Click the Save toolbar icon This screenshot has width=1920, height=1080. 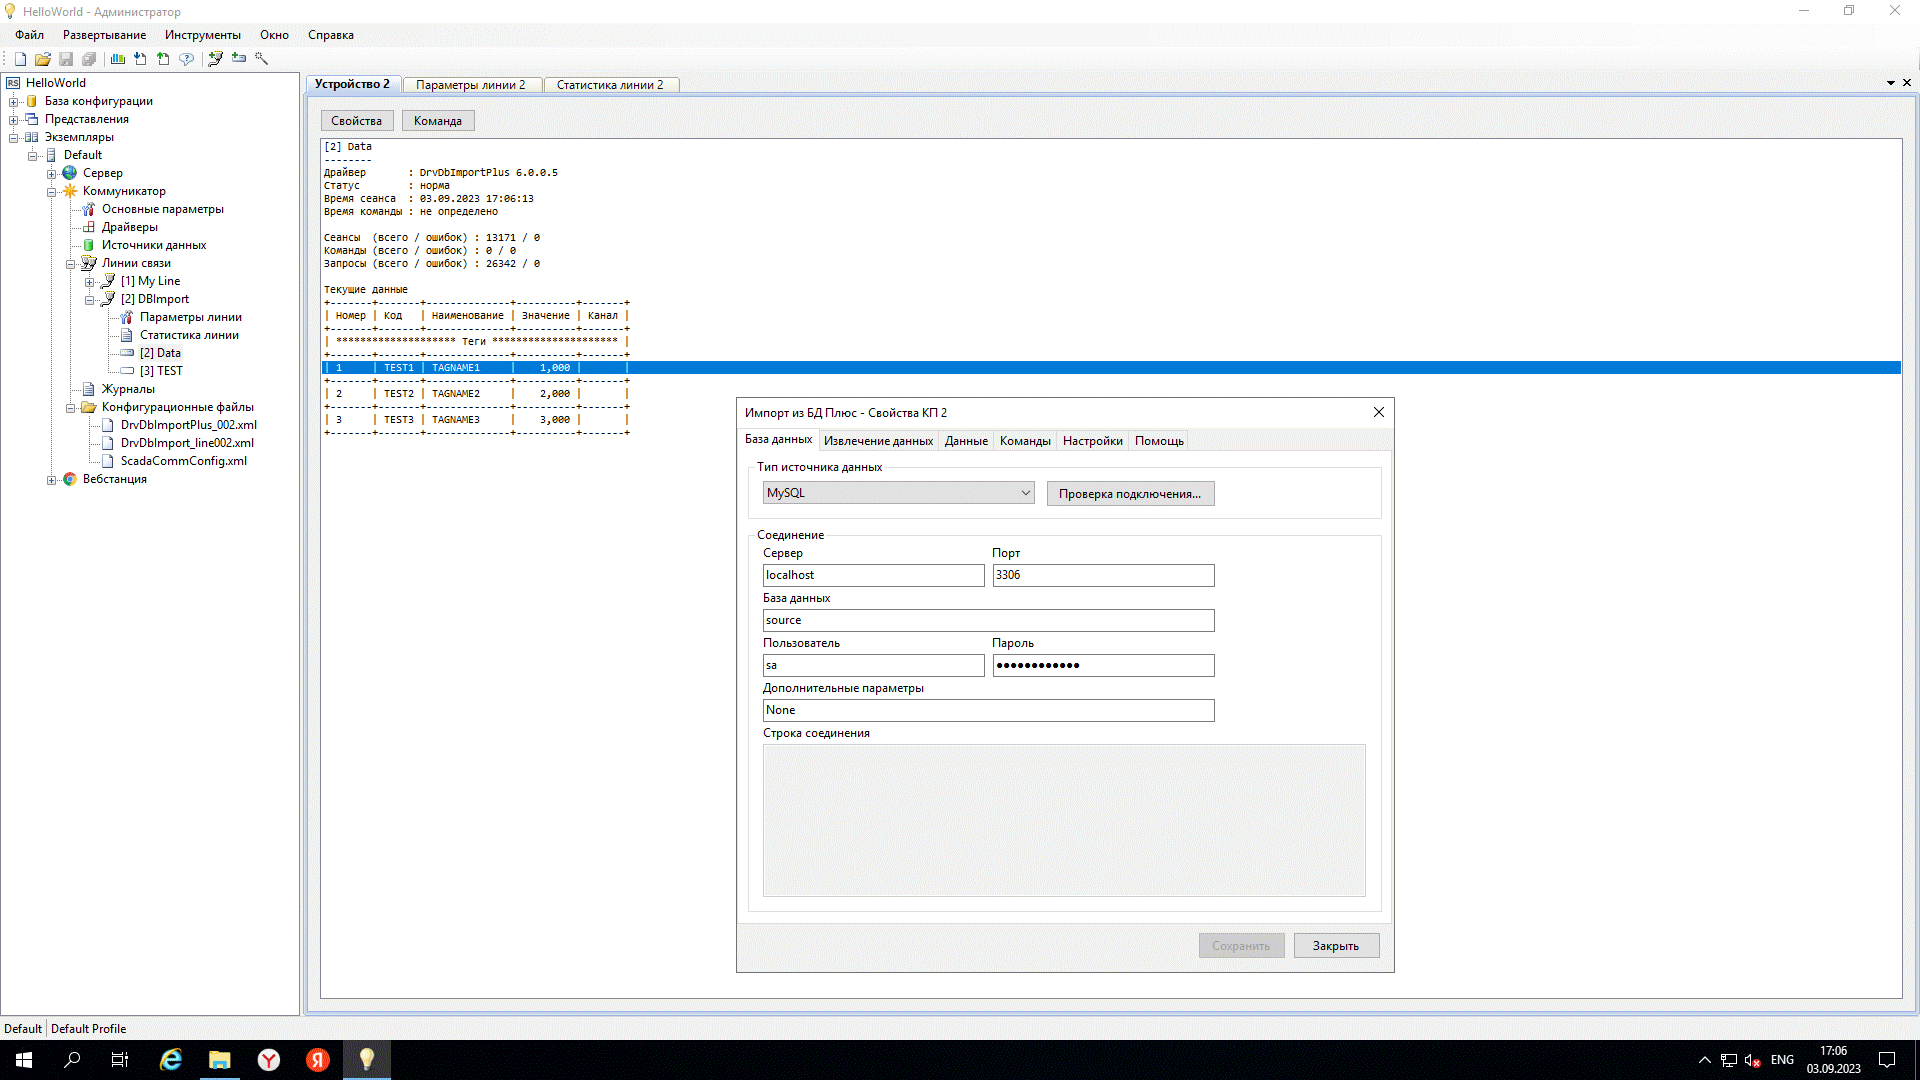(66, 59)
